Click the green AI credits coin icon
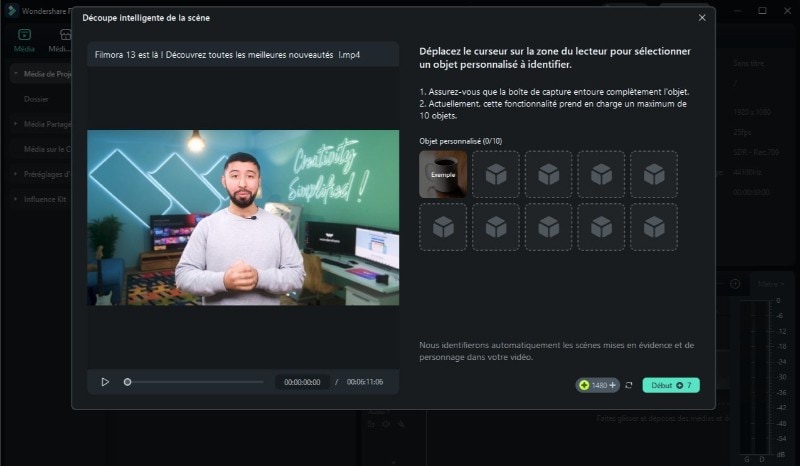The image size is (800, 466). pos(584,385)
